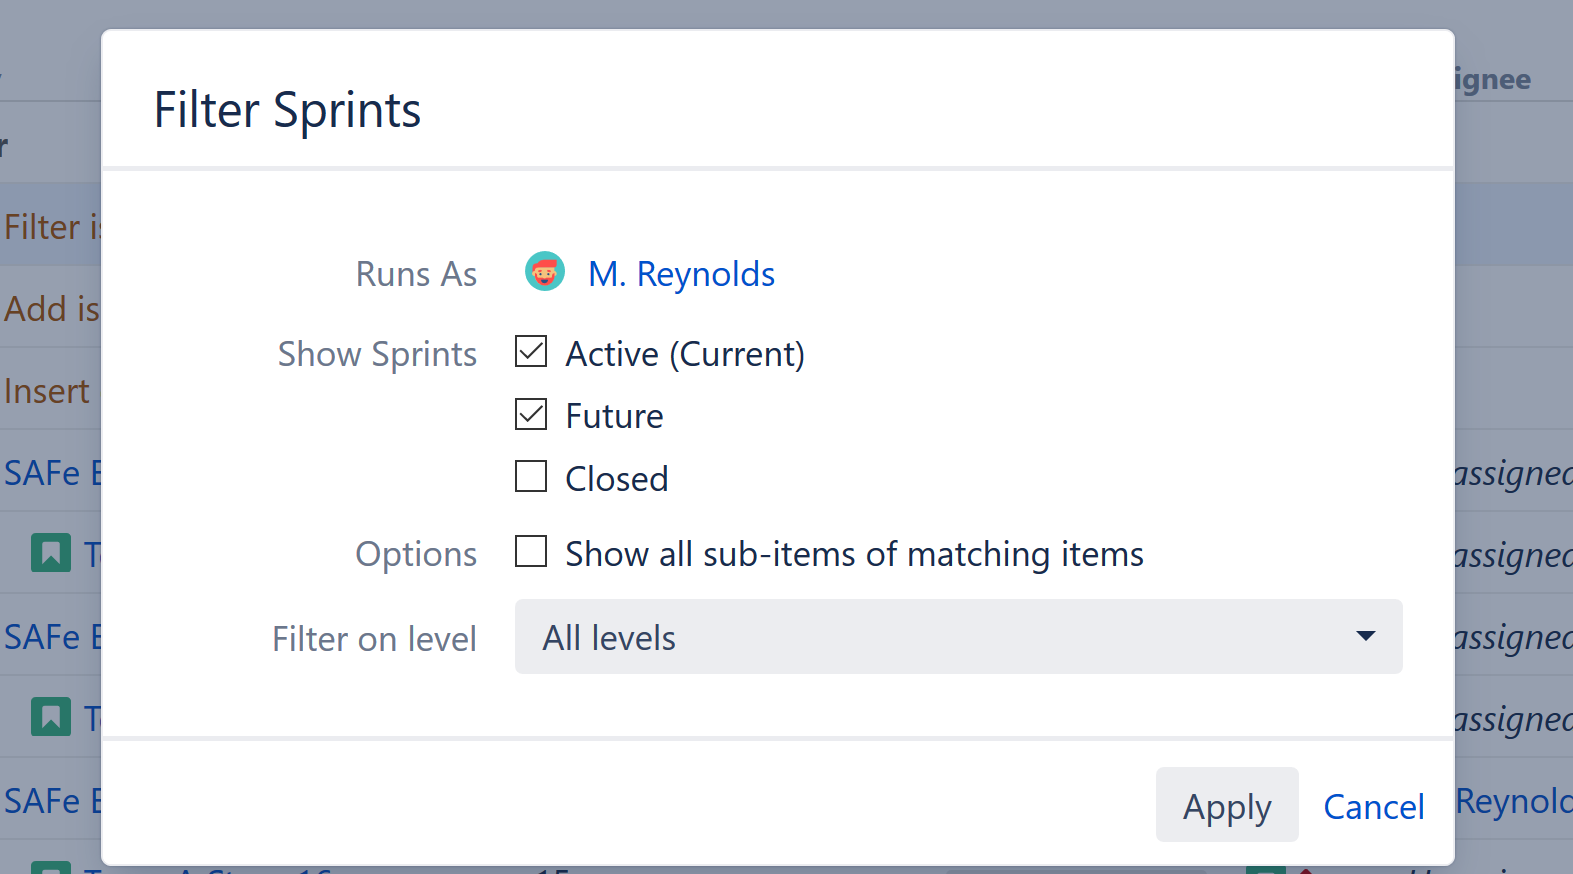Image resolution: width=1573 pixels, height=874 pixels.
Task: Uncheck the Future sprints checkbox
Action: [531, 415]
